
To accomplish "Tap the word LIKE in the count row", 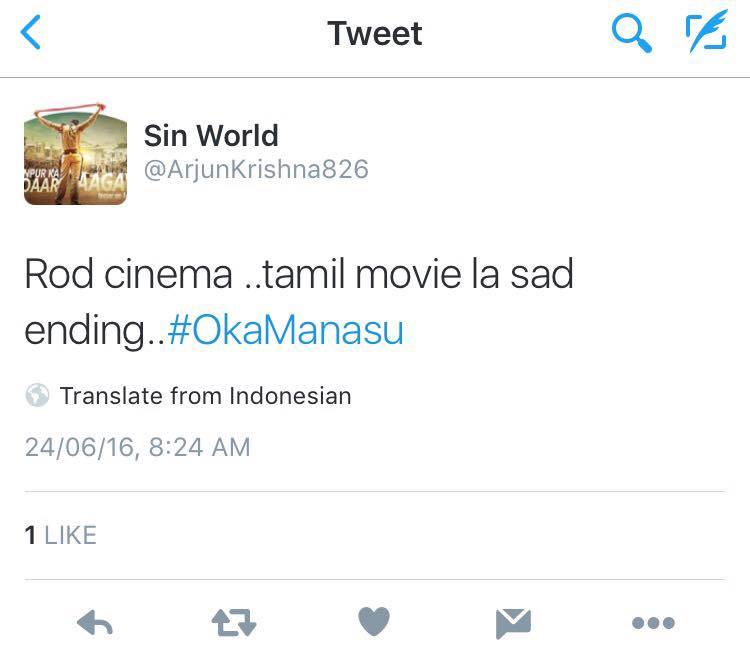I will tap(70, 535).
